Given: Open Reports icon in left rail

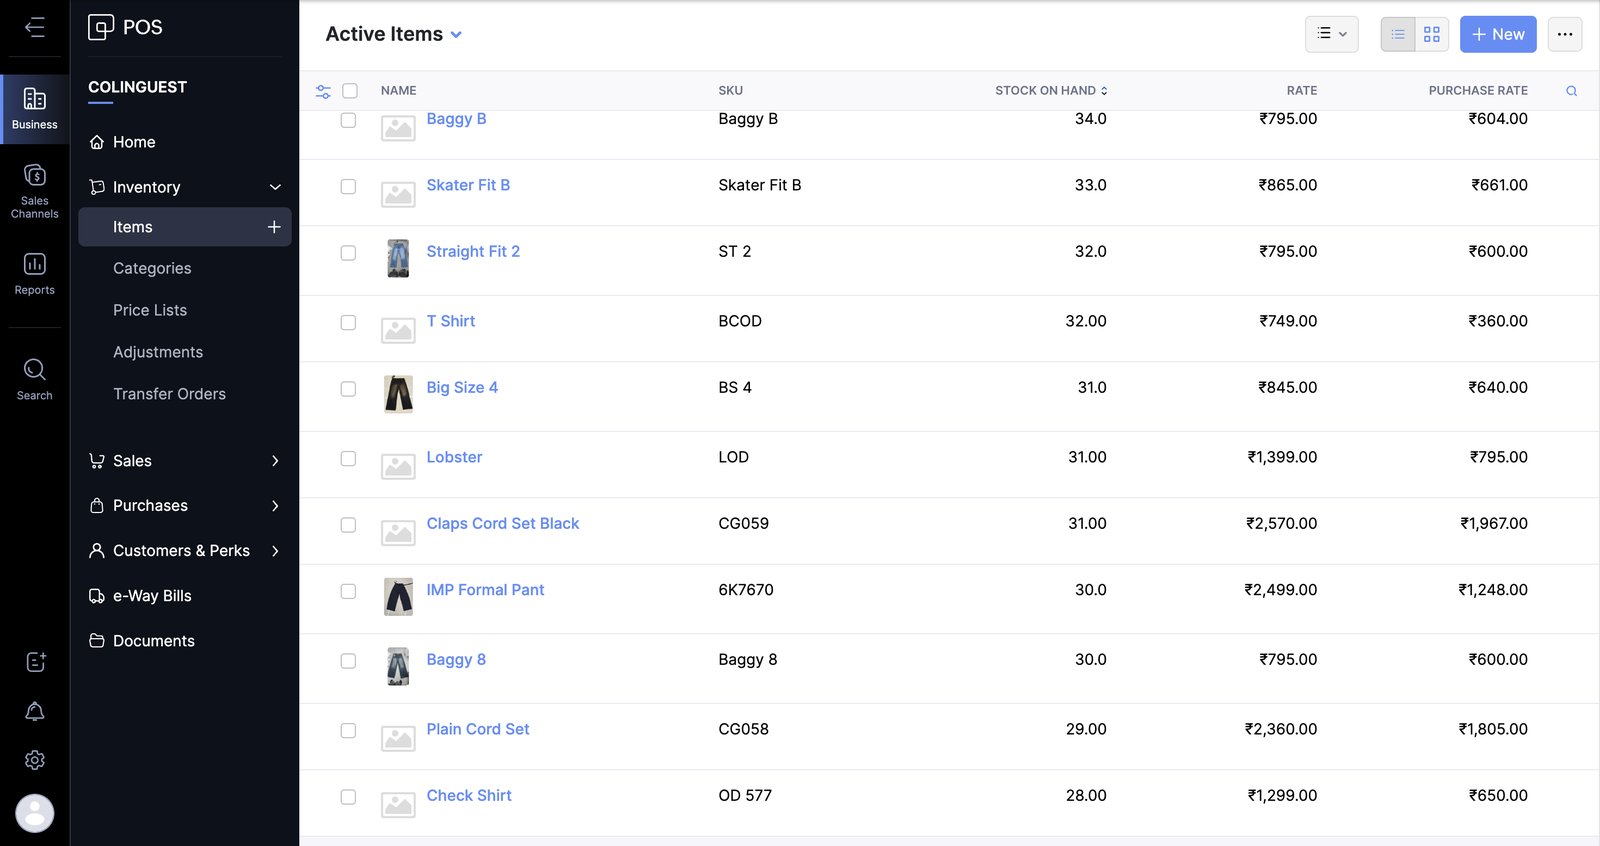Looking at the screenshot, I should [x=35, y=273].
